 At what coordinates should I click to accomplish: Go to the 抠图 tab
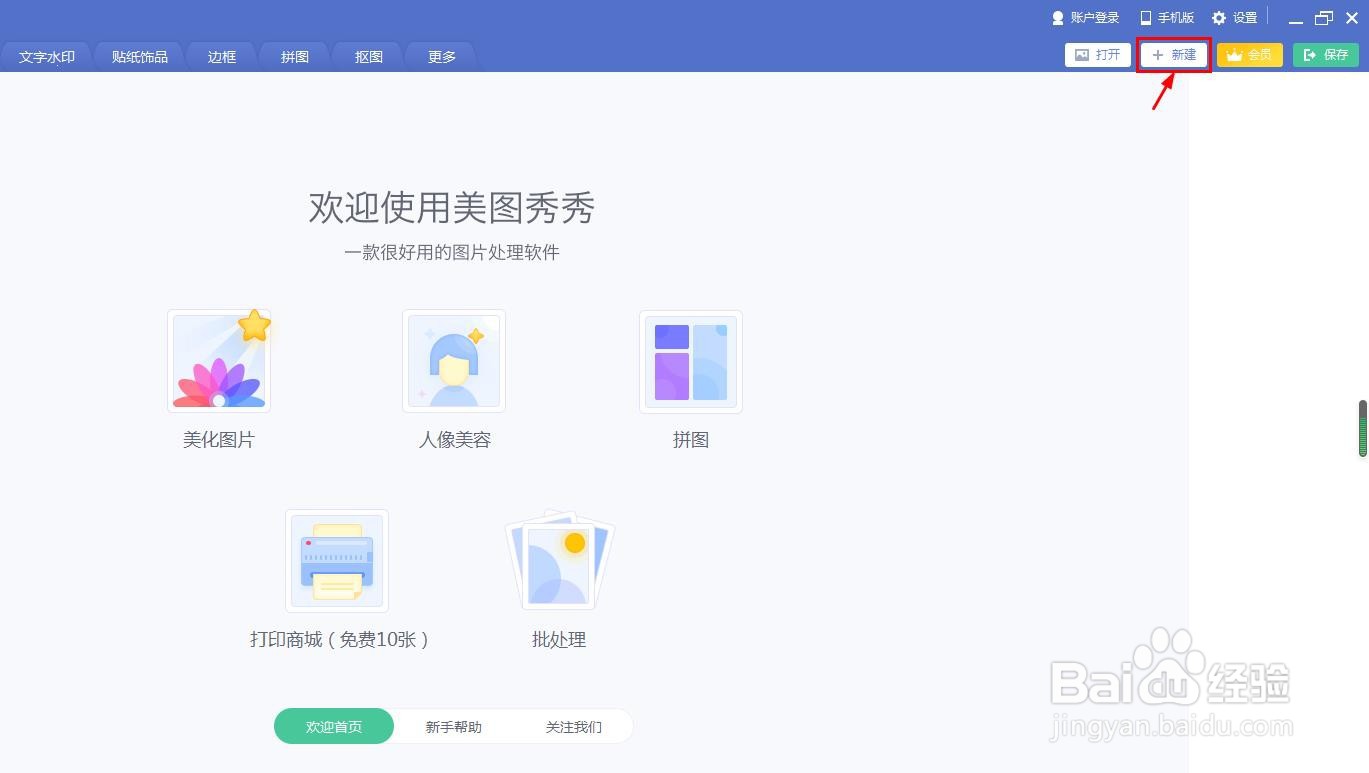click(369, 57)
